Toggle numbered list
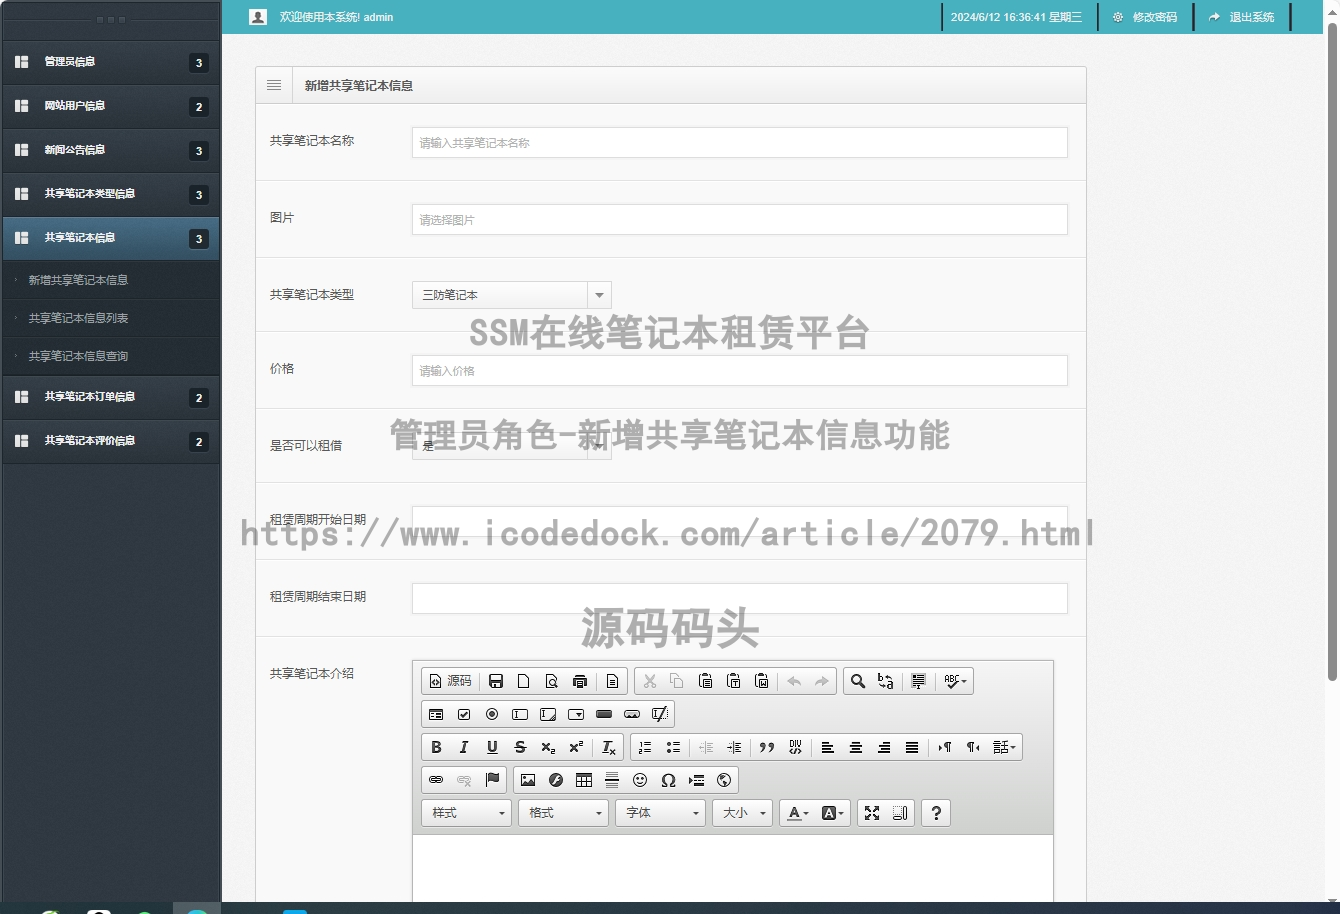The image size is (1340, 914). tap(645, 747)
